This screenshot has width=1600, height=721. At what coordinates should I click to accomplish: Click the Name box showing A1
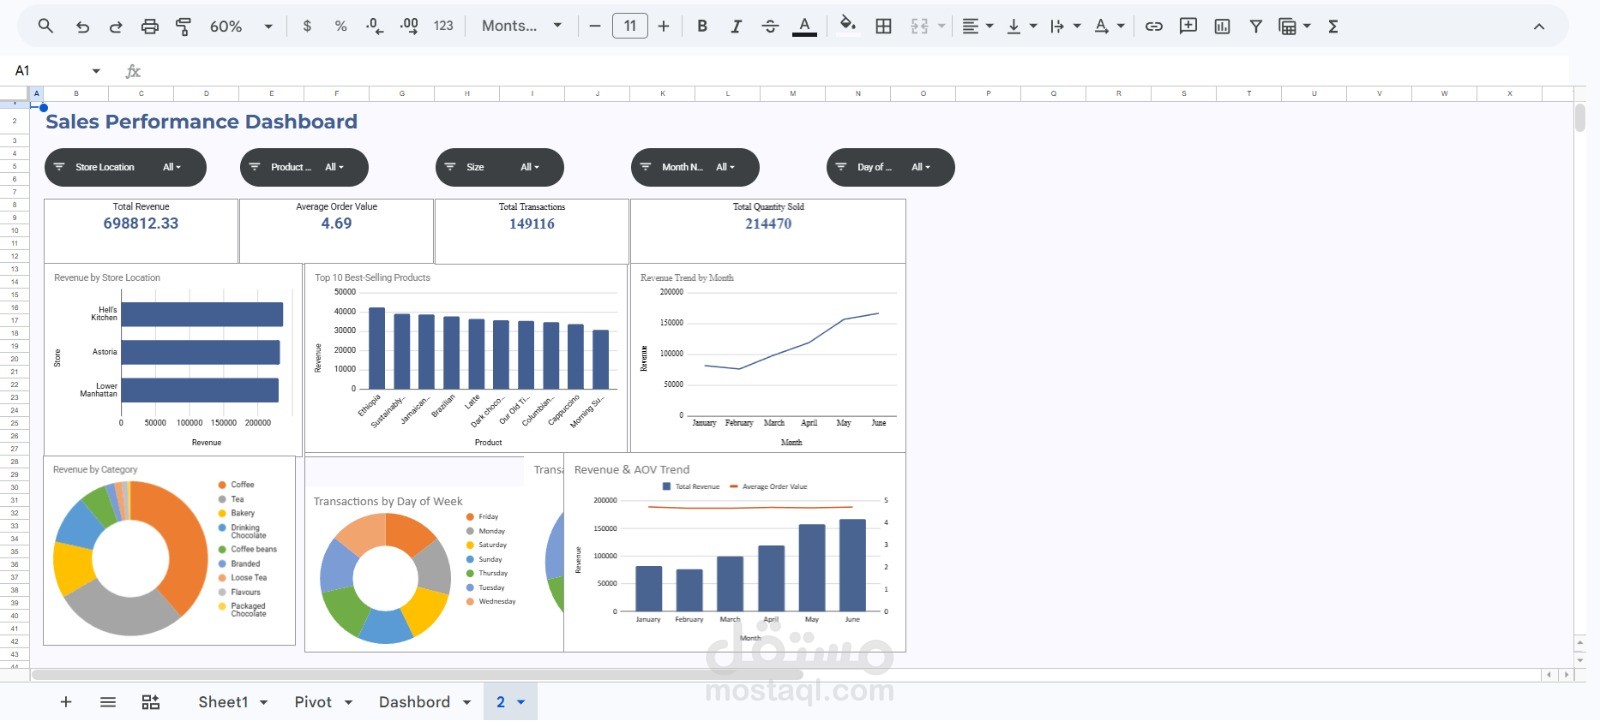click(x=50, y=71)
